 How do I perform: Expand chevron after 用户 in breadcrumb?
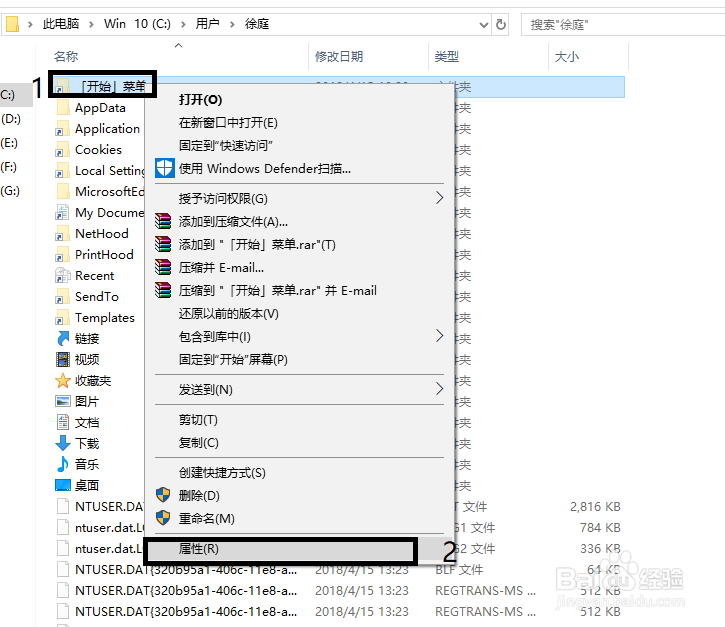click(232, 24)
